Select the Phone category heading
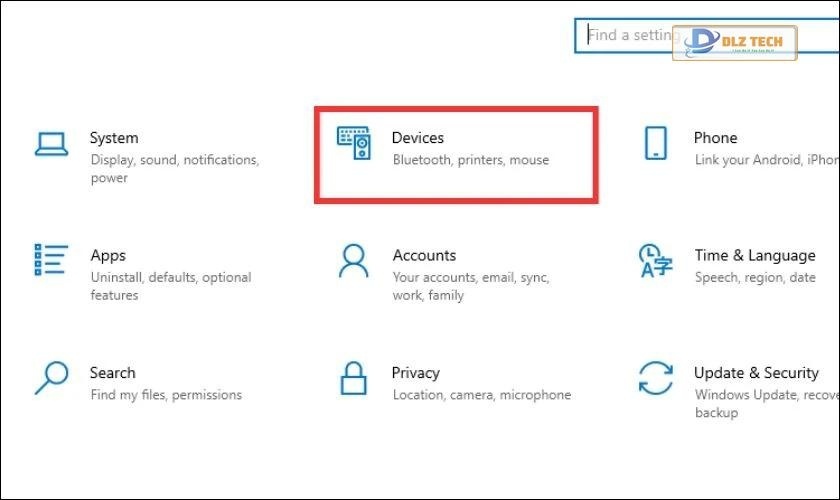The image size is (840, 500). [715, 138]
